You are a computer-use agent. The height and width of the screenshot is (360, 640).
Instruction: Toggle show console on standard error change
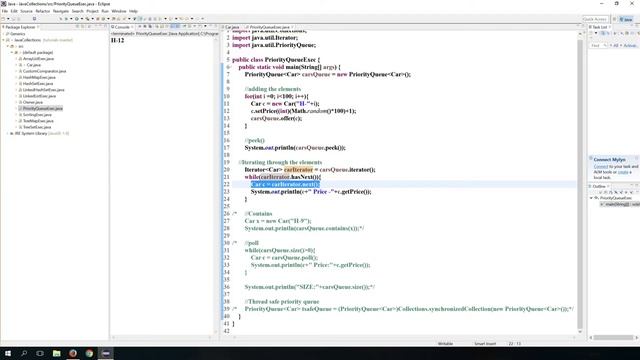tap(178, 27)
